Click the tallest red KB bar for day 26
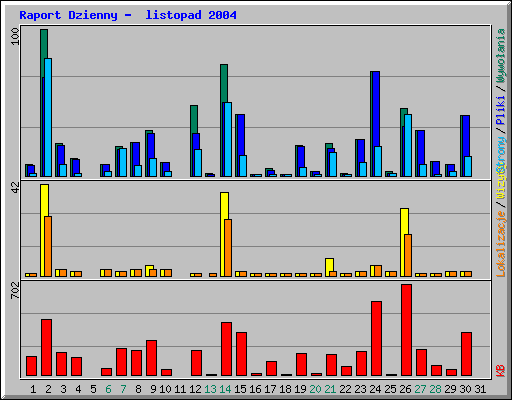 pyautogui.click(x=407, y=330)
